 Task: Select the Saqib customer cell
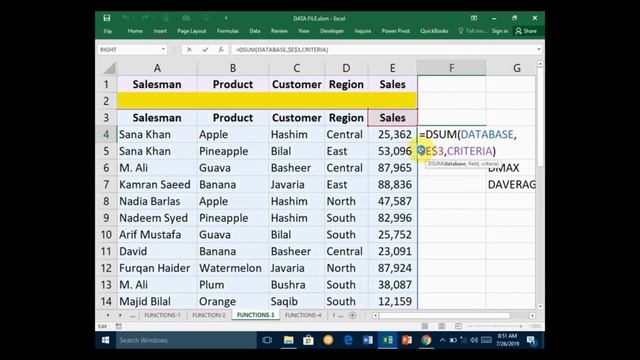click(296, 302)
